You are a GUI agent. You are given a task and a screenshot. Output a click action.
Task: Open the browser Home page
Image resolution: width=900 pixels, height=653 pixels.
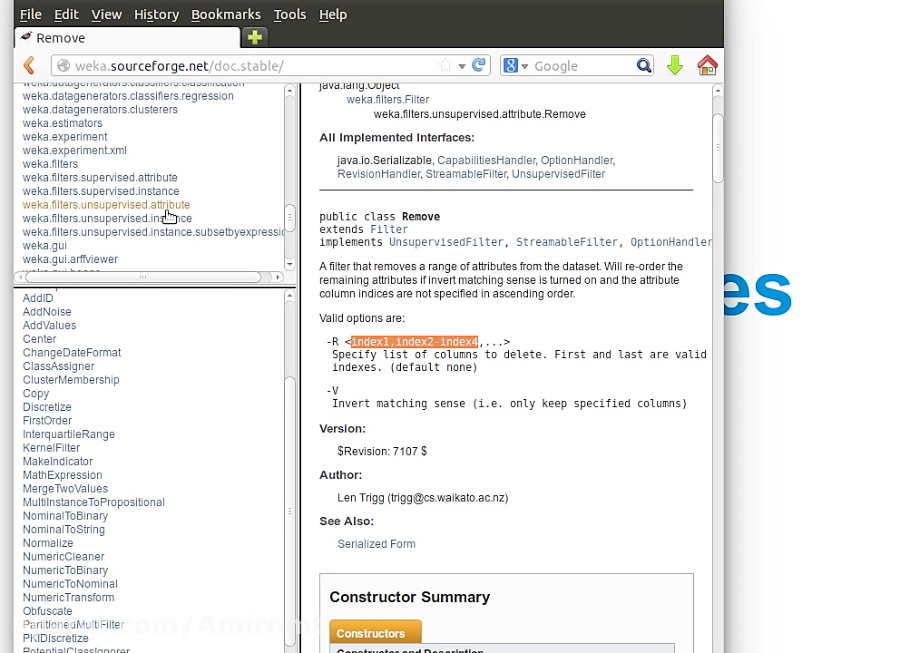708,63
